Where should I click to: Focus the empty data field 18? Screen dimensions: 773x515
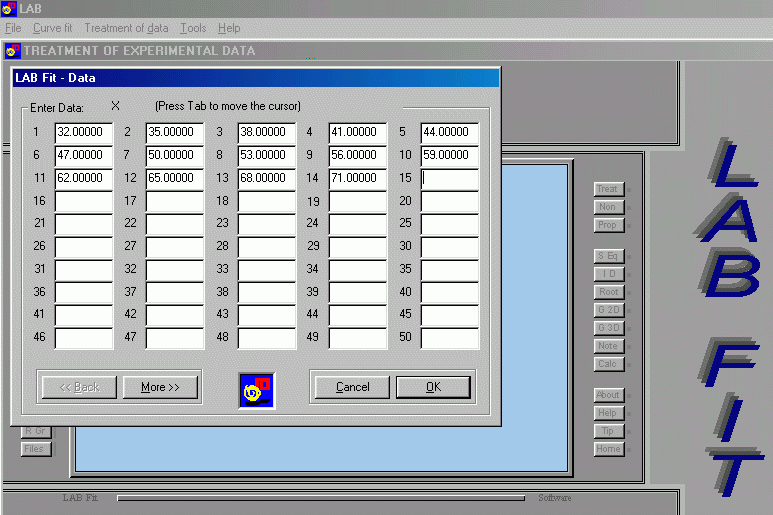pyautogui.click(x=267, y=202)
